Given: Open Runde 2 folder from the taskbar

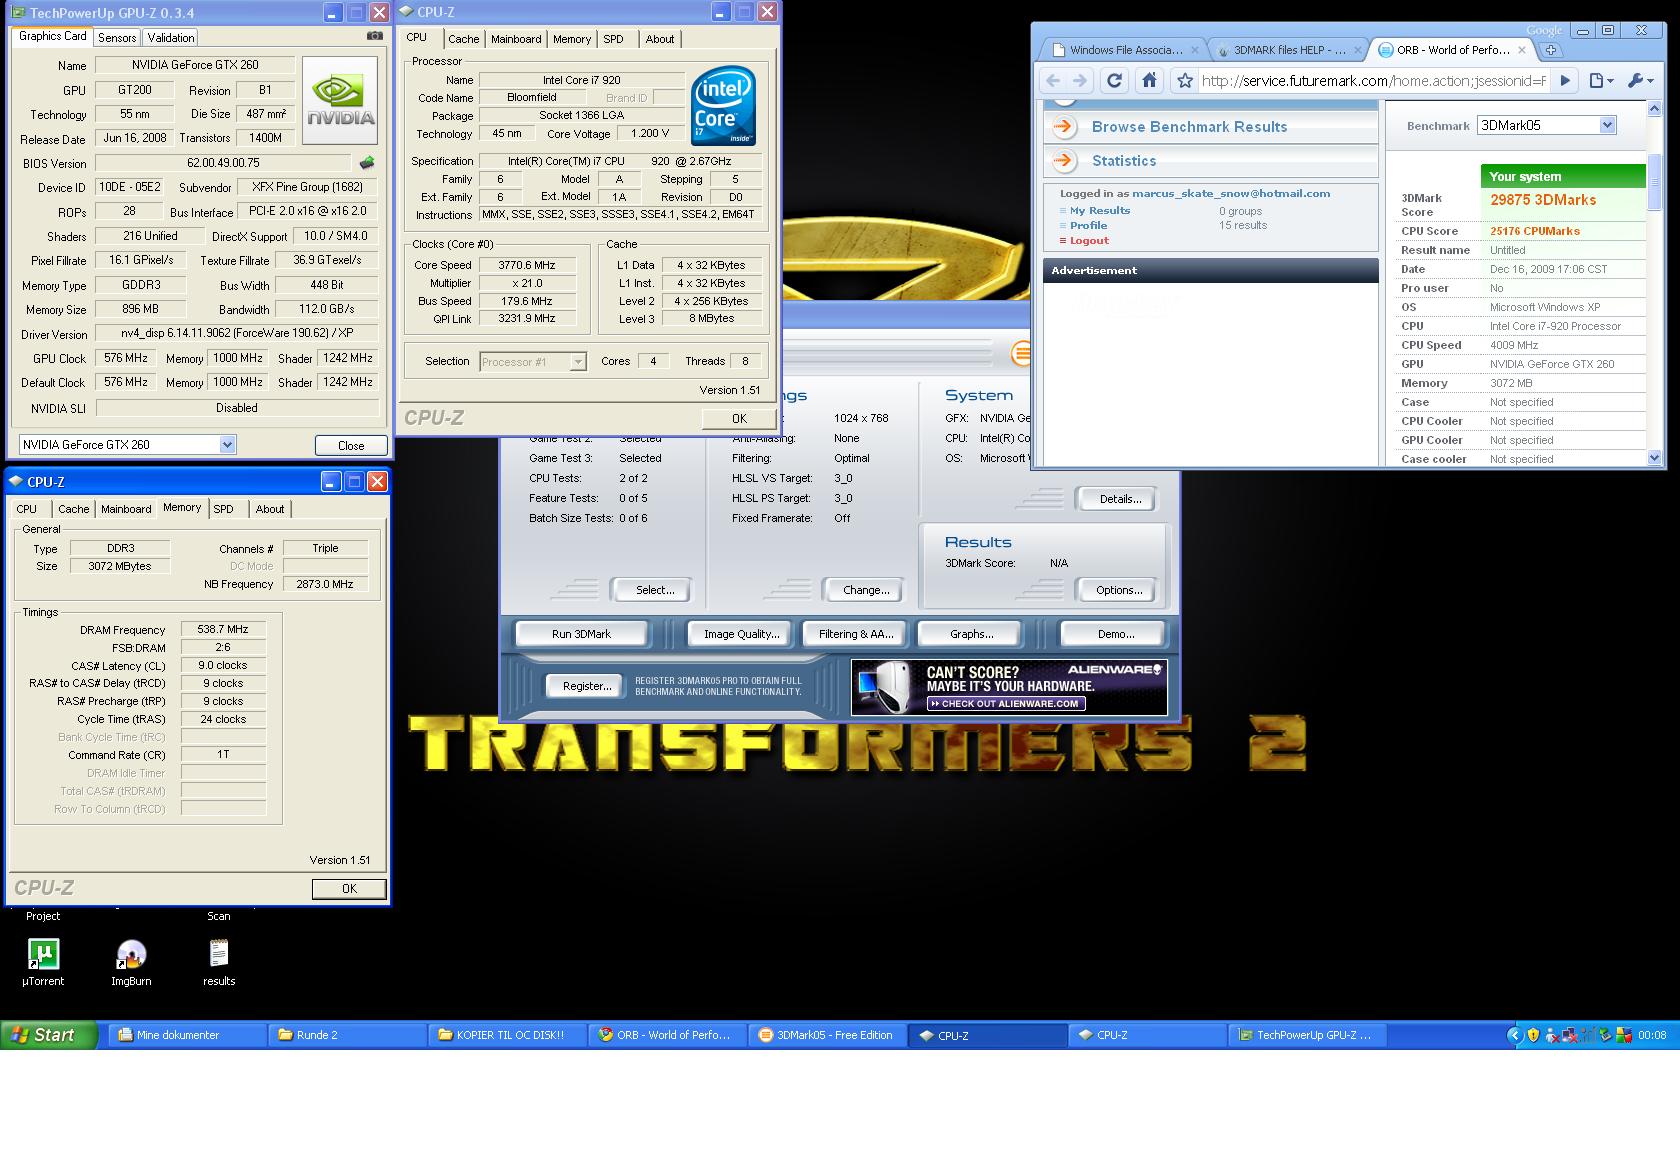Looking at the screenshot, I should (x=347, y=1035).
